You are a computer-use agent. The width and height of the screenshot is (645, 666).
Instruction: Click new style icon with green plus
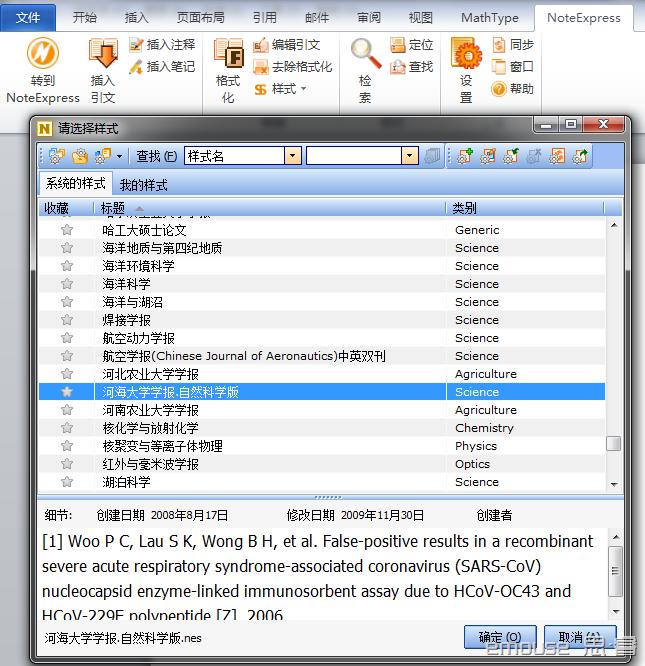point(465,156)
